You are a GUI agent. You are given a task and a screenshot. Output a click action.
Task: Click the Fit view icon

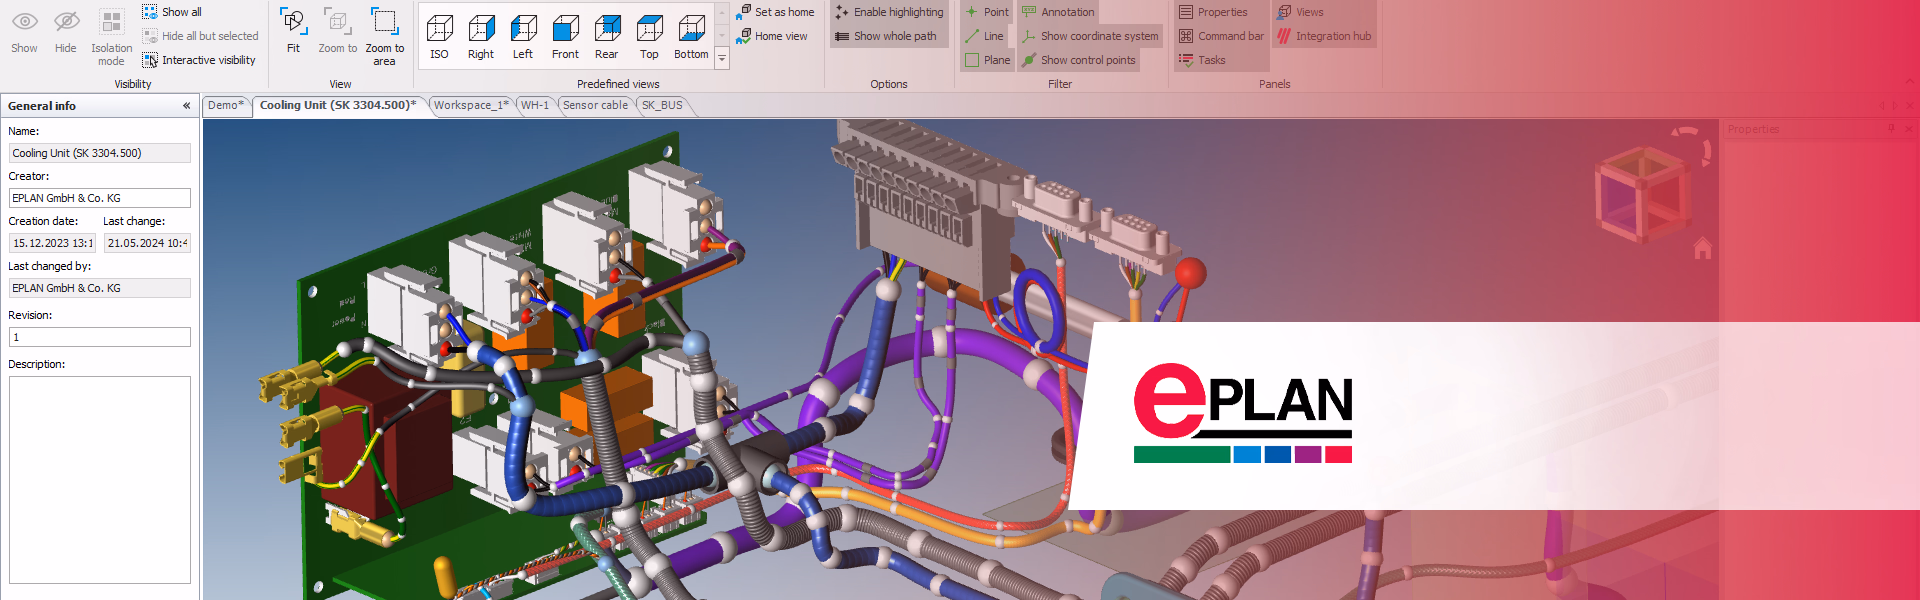[293, 30]
